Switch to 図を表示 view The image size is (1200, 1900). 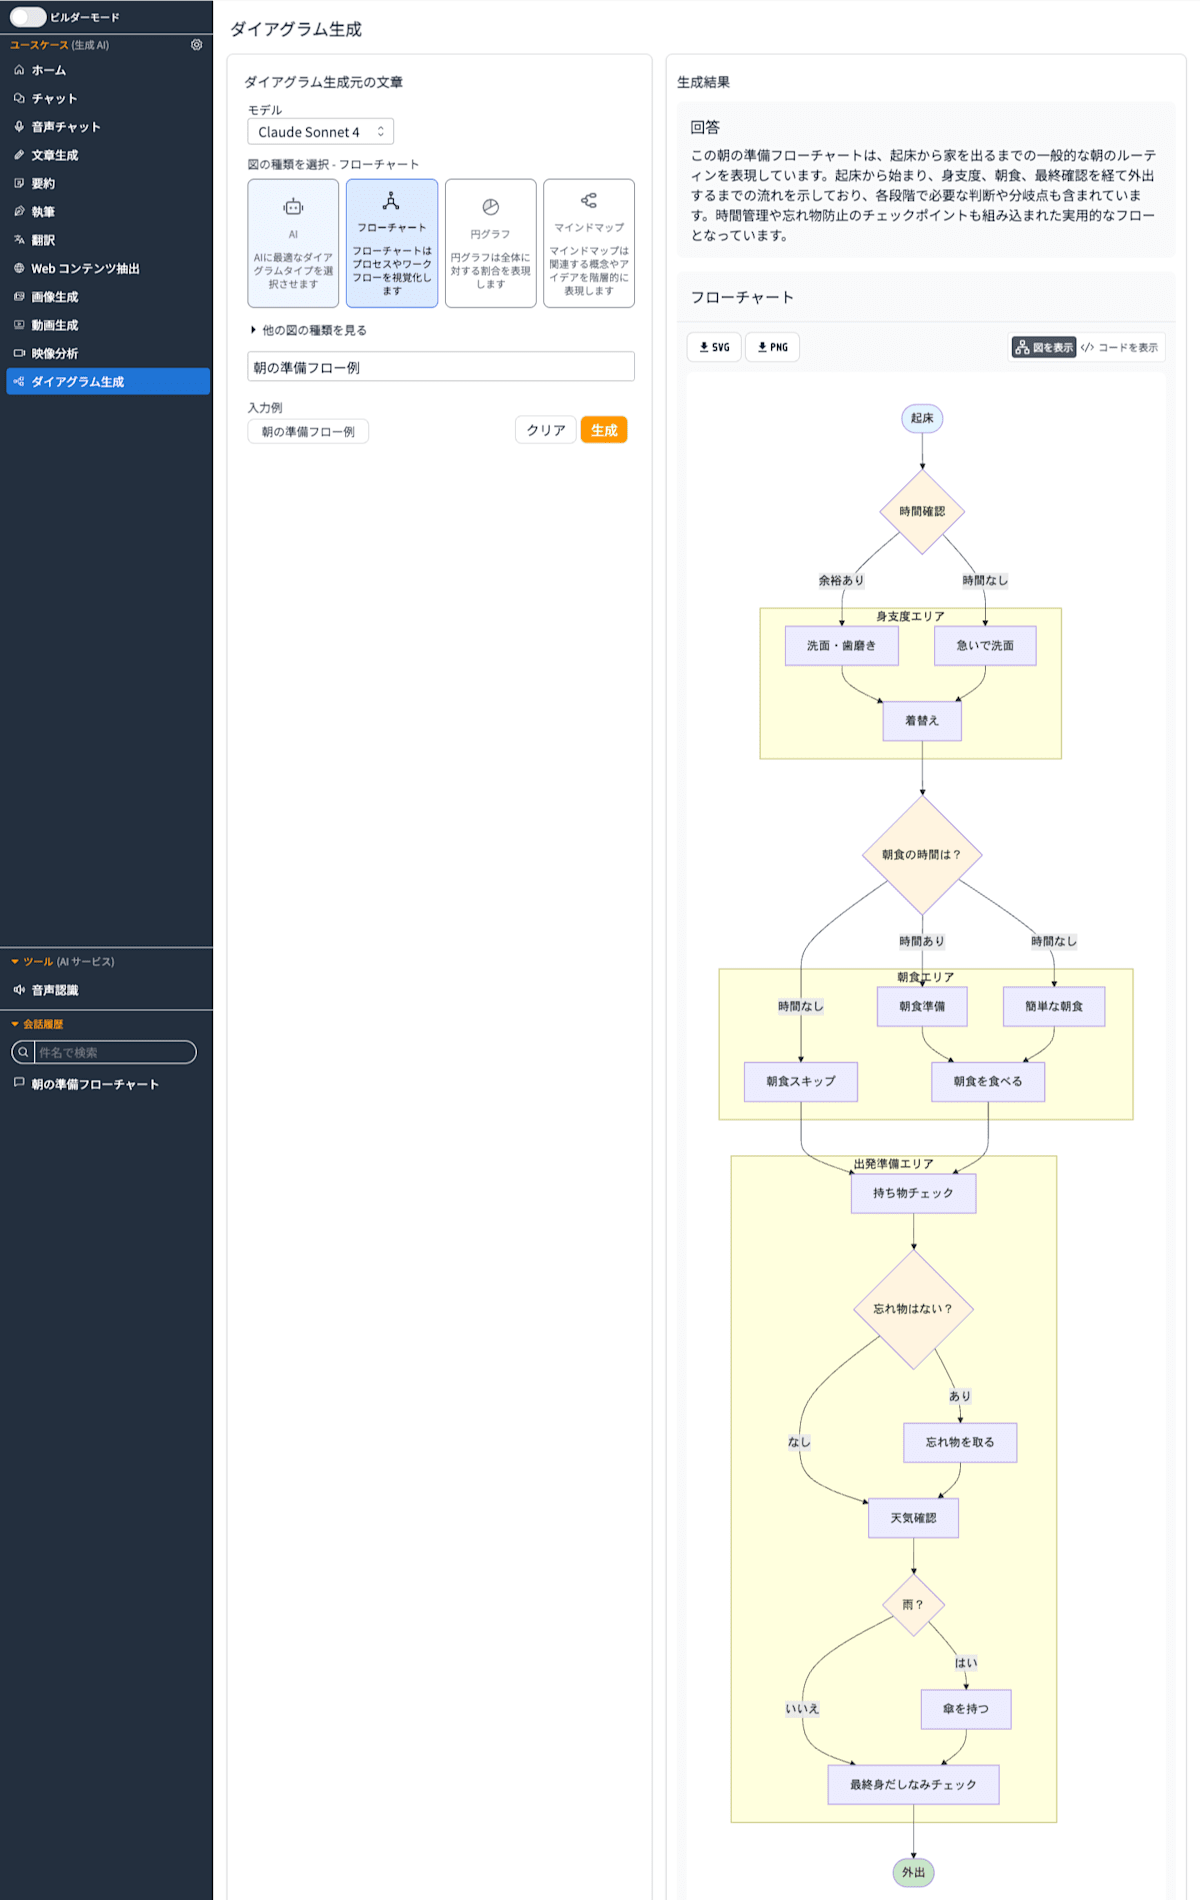(x=1043, y=347)
